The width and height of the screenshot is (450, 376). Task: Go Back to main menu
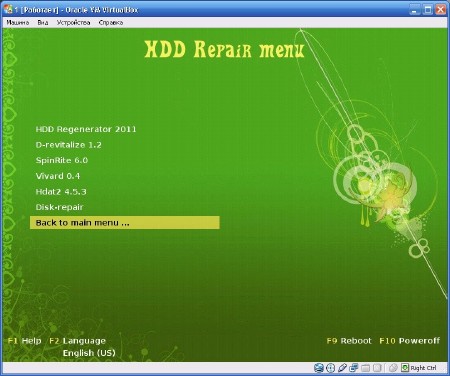coord(125,223)
